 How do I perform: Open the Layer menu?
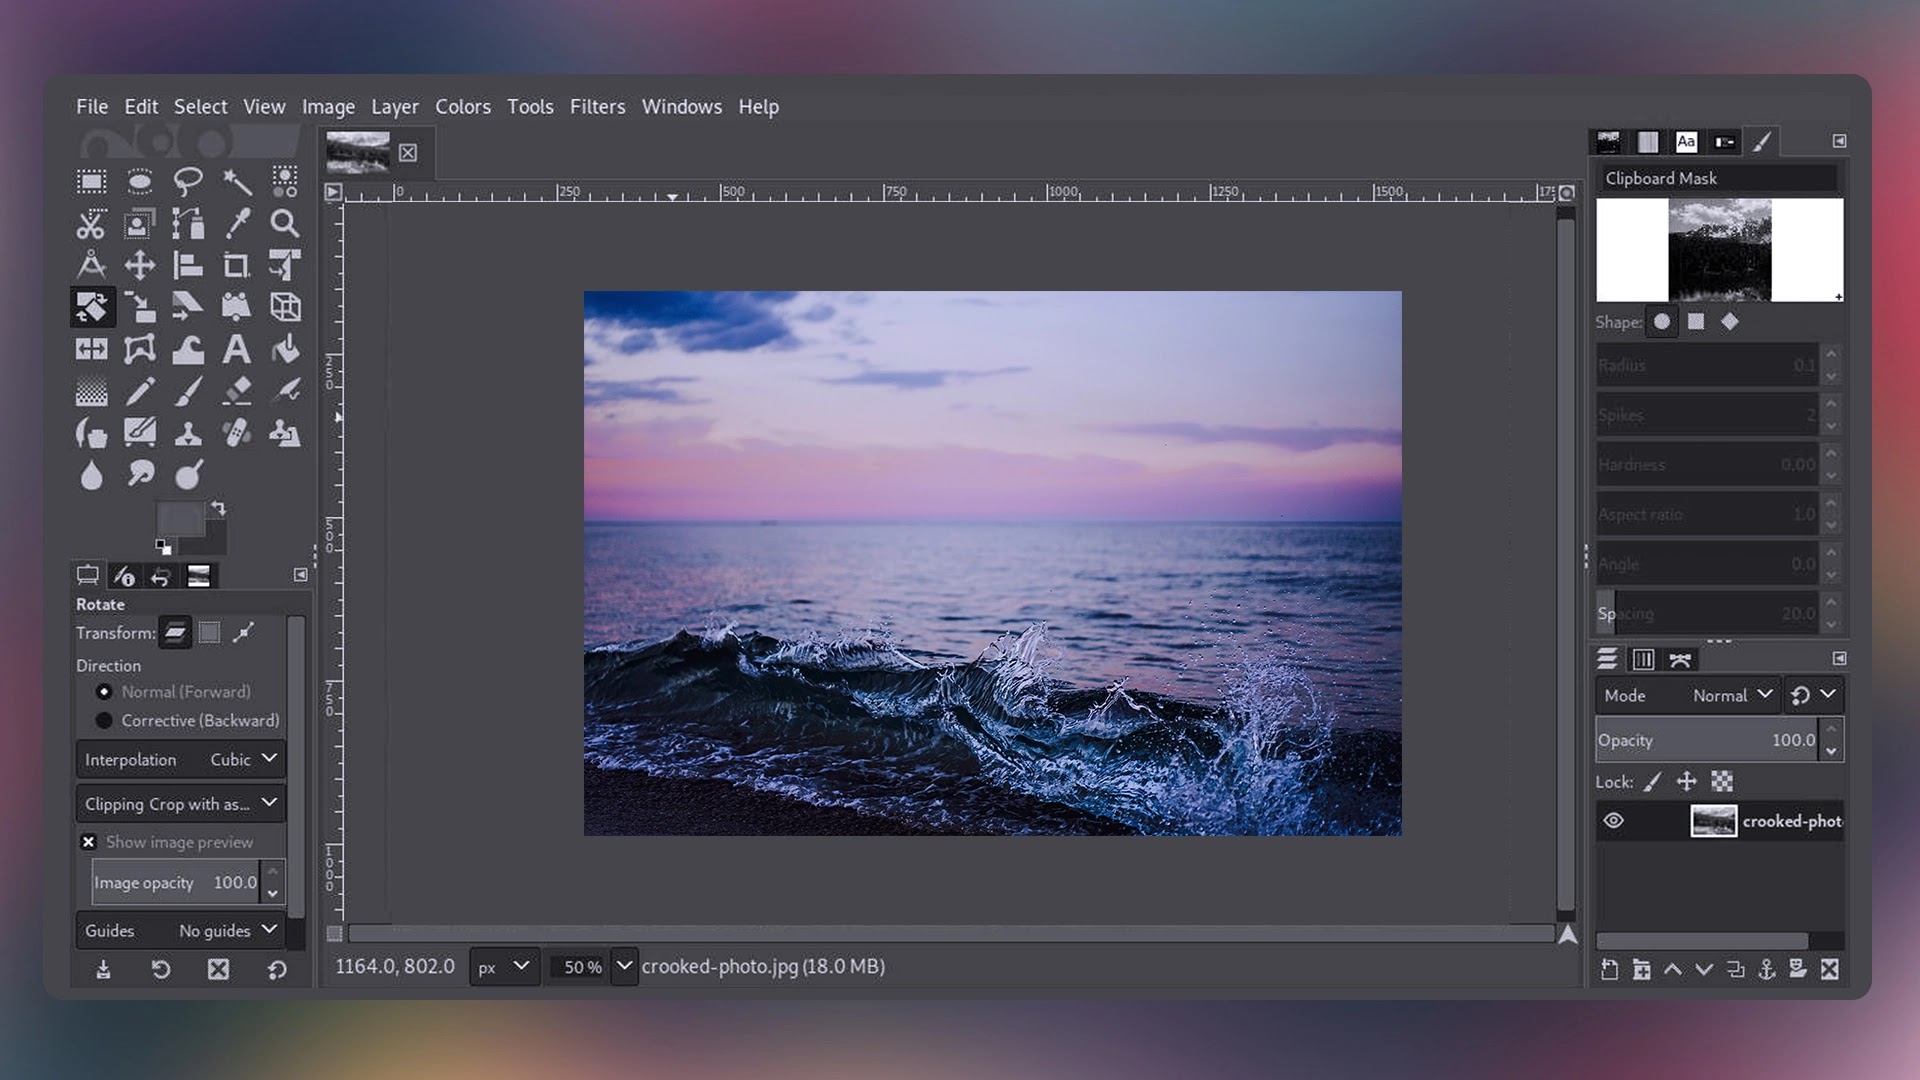[x=395, y=106]
